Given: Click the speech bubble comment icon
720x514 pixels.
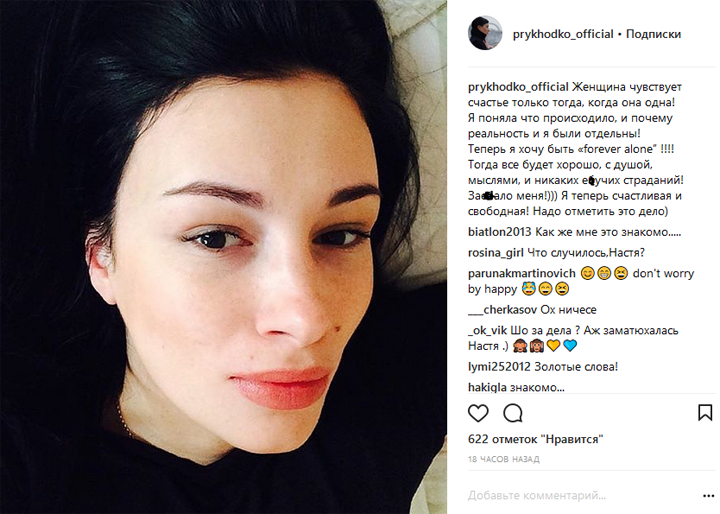Looking at the screenshot, I should coord(513,413).
